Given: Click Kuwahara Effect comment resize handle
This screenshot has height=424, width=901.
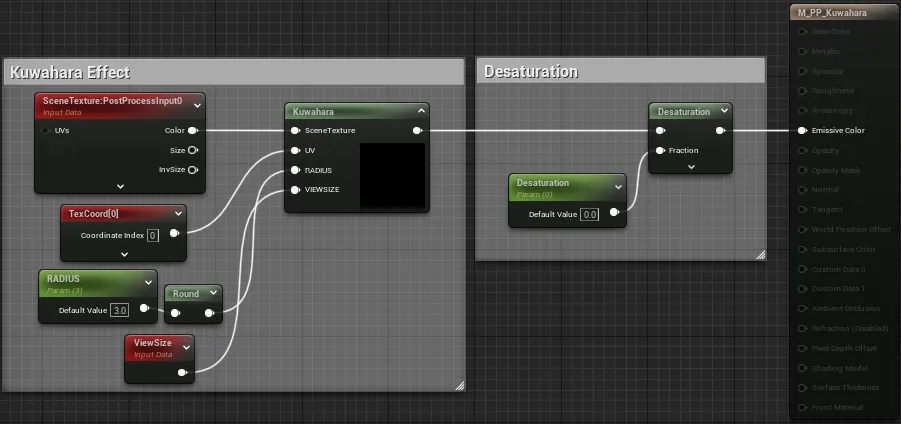Looking at the screenshot, I should point(460,386).
